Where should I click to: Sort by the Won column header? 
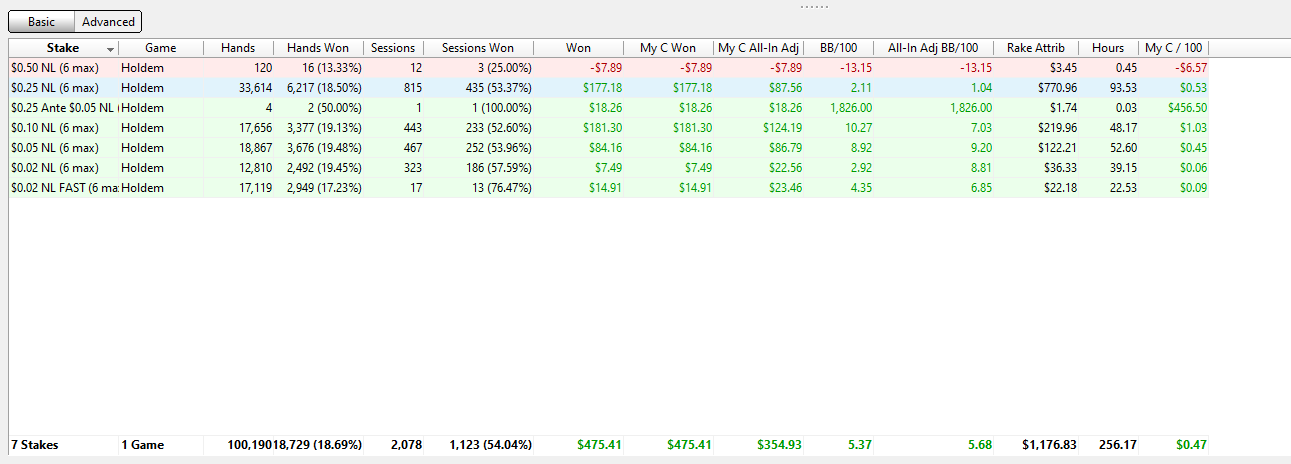(578, 48)
